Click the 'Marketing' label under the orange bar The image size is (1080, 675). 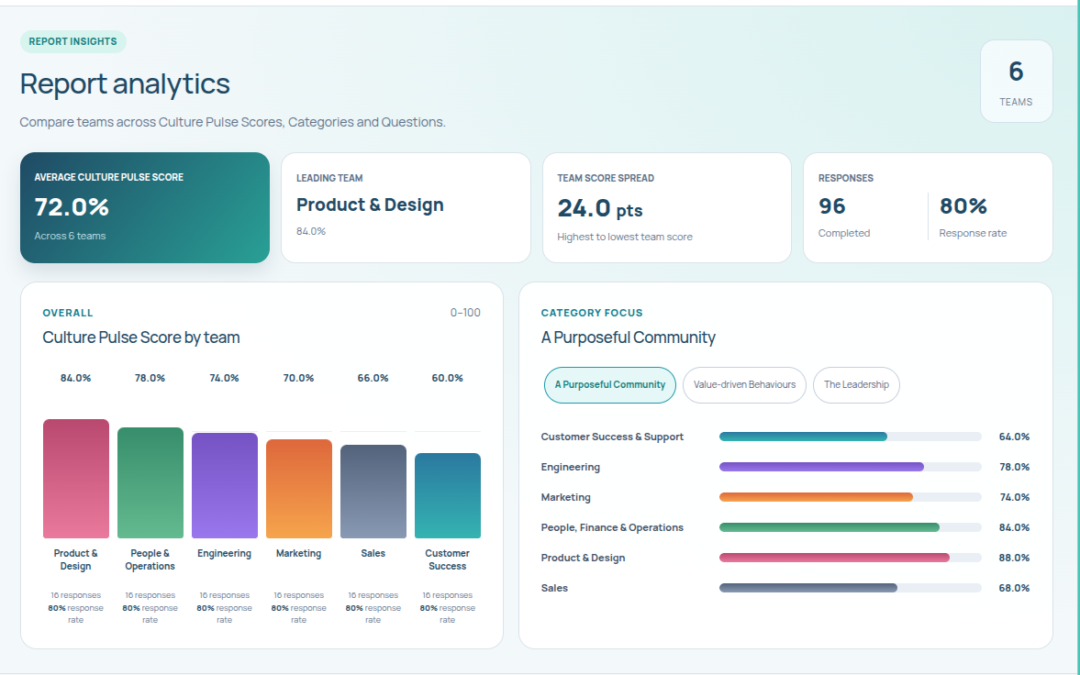(x=299, y=553)
